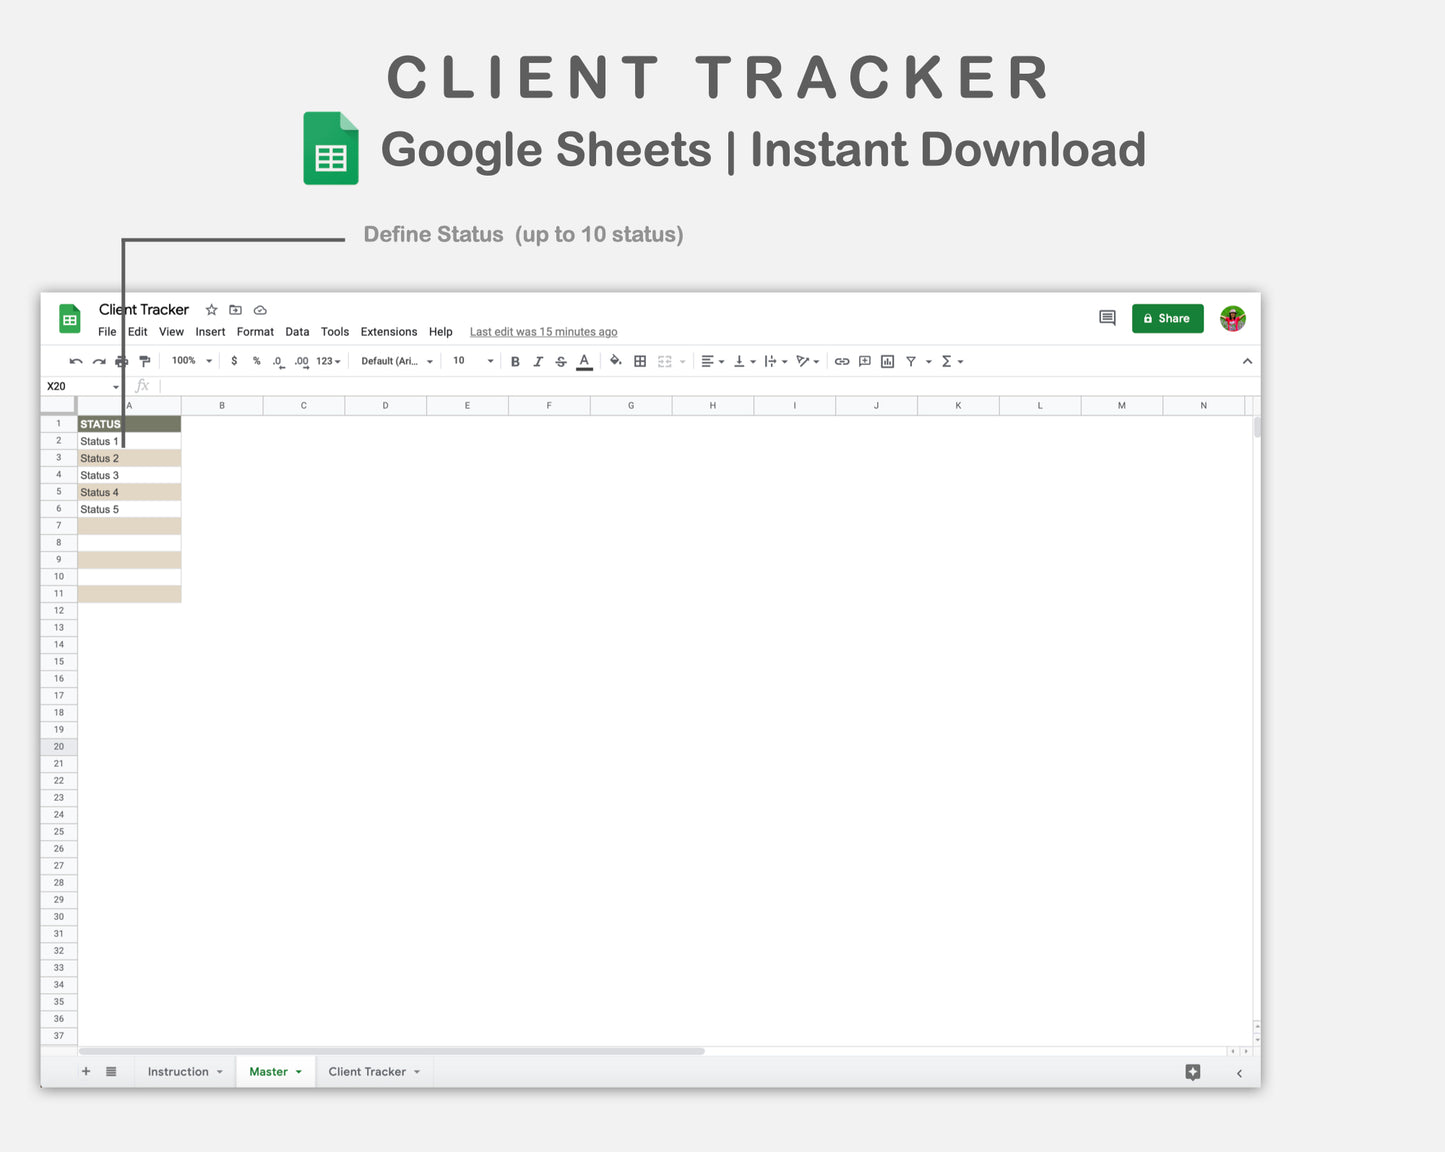Click the Share button
The height and width of the screenshot is (1152, 1445).
(1167, 318)
